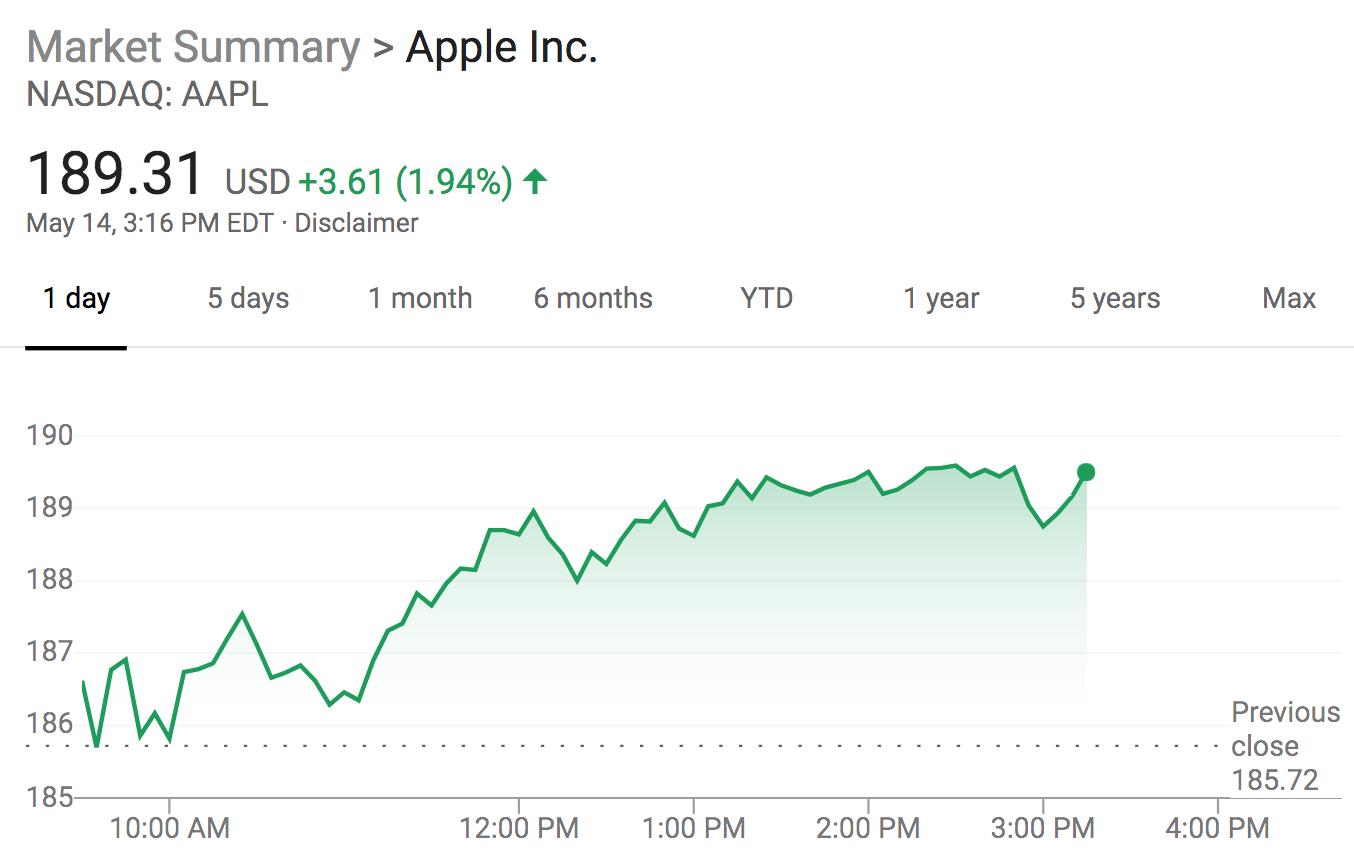
Task: Open the 1 month range tab
Action: 420,298
